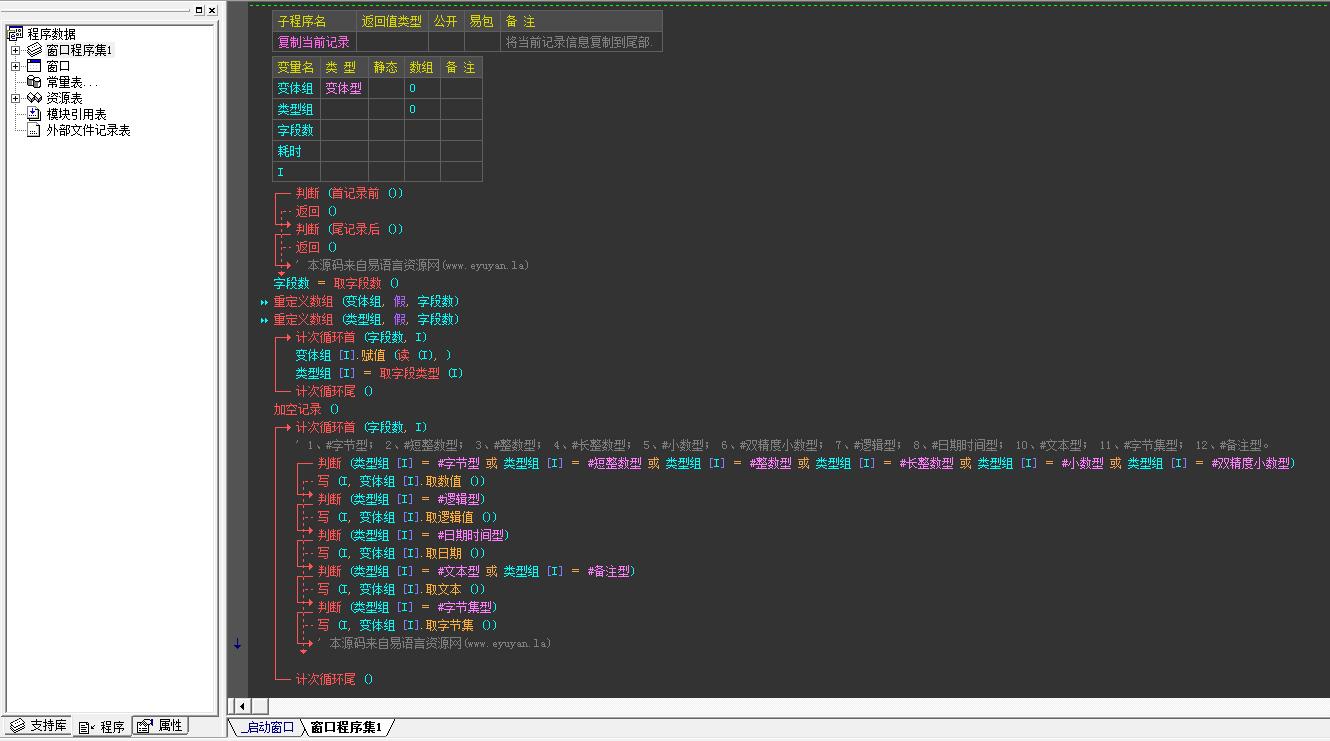Click the 外部文件记录表 document icon
Viewport: 1330px width, 741px height.
(34, 130)
